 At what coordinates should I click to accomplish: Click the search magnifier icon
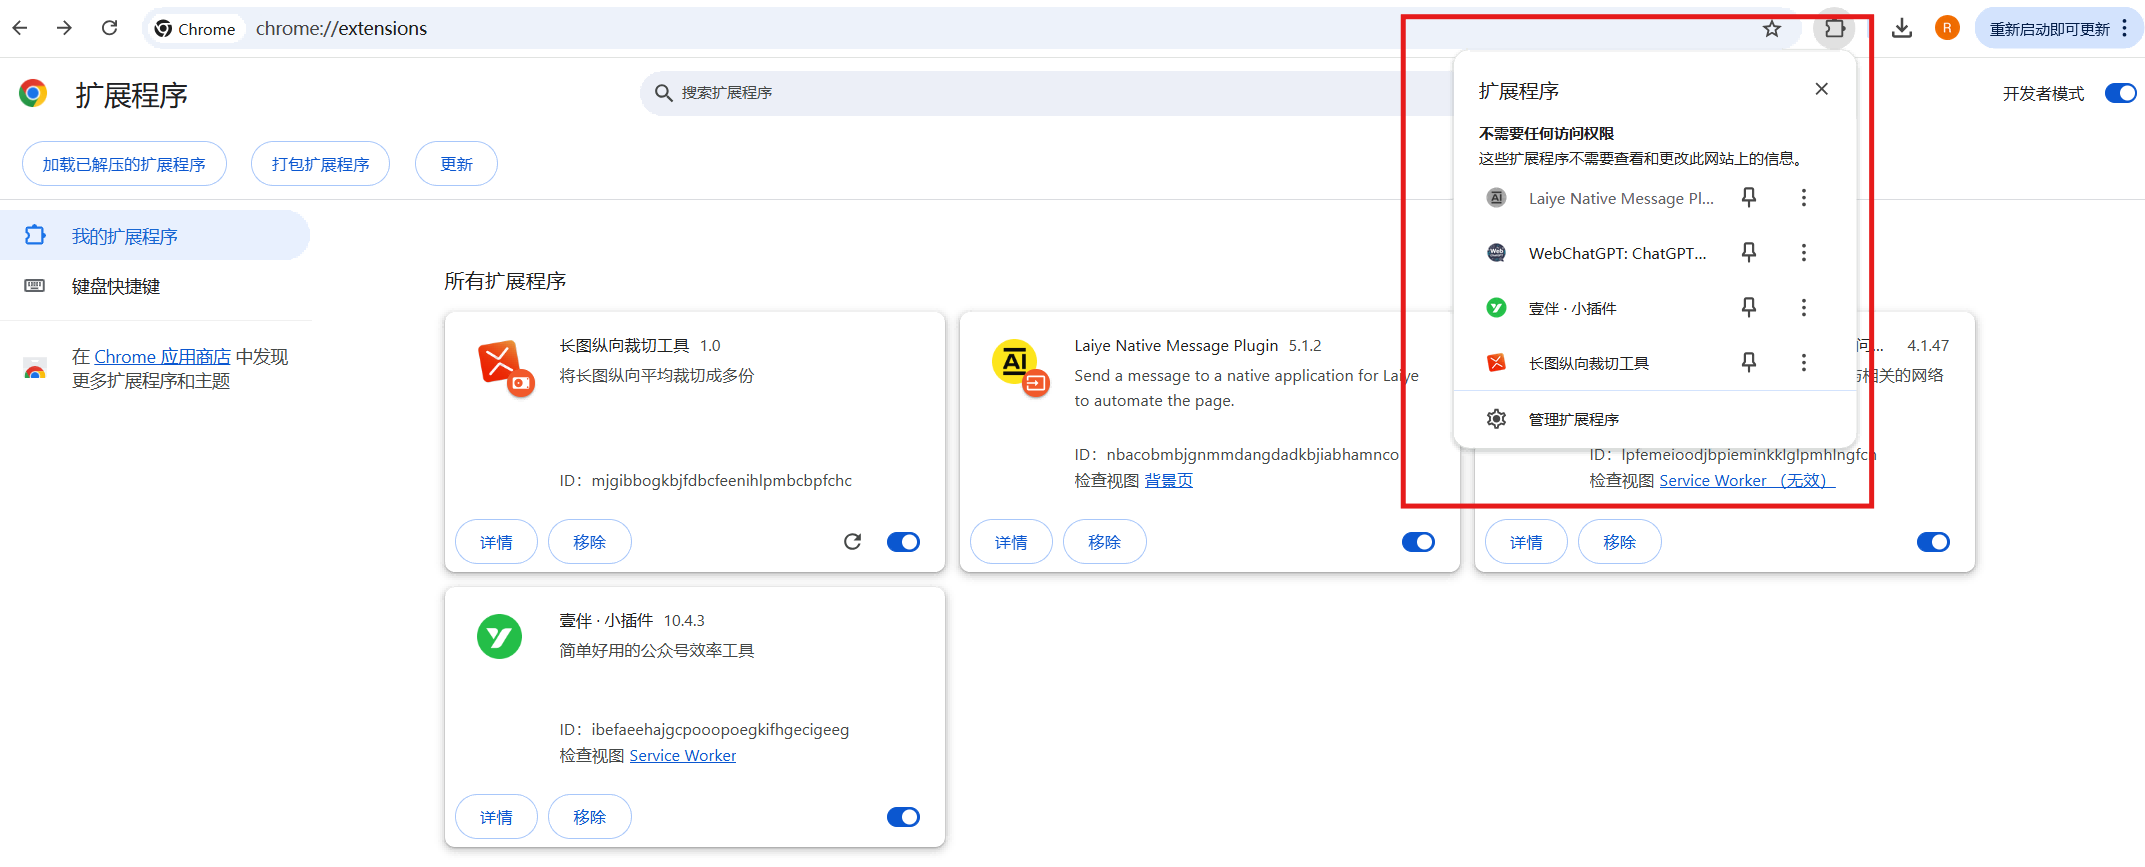click(x=663, y=93)
